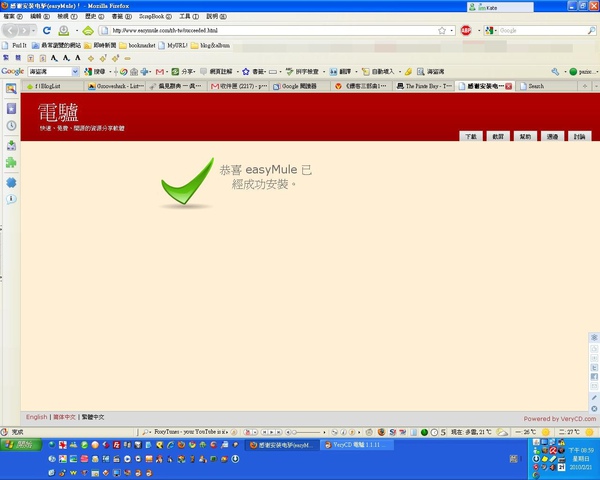Click the sidebar image search icon
600x480 pixels.
(11, 88)
